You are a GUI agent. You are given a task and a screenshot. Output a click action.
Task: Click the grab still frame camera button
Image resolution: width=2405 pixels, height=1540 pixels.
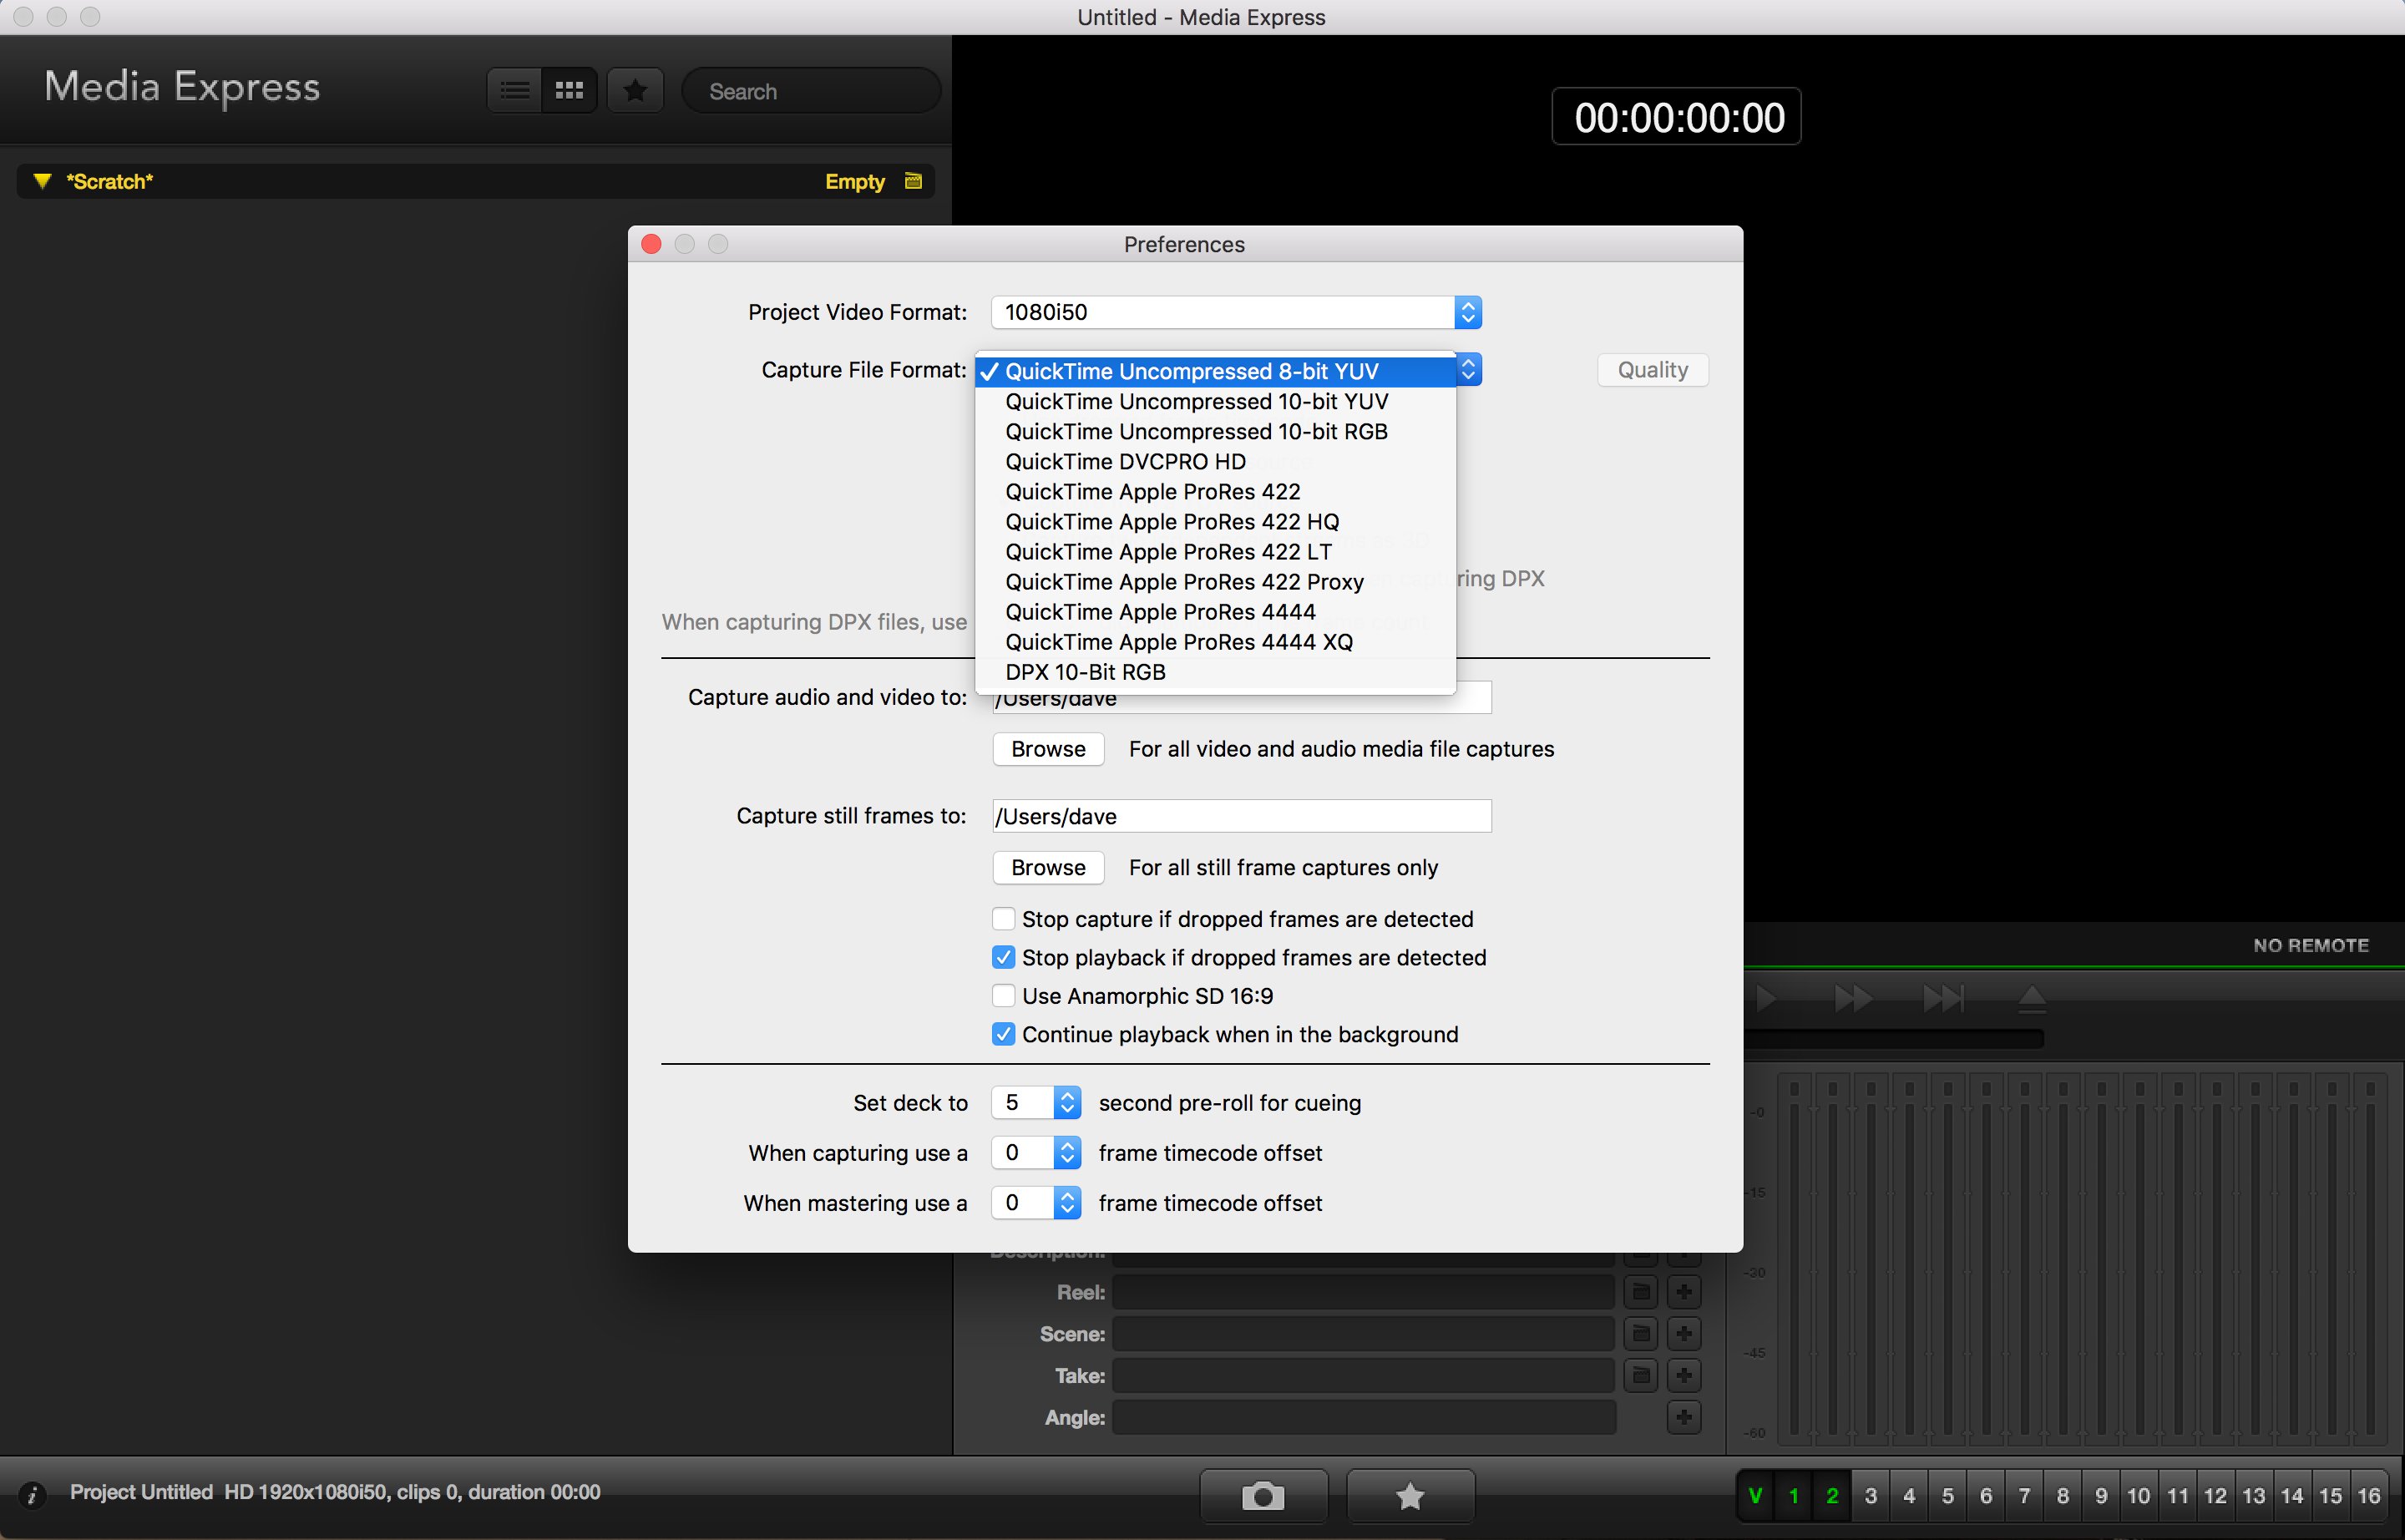1263,1496
